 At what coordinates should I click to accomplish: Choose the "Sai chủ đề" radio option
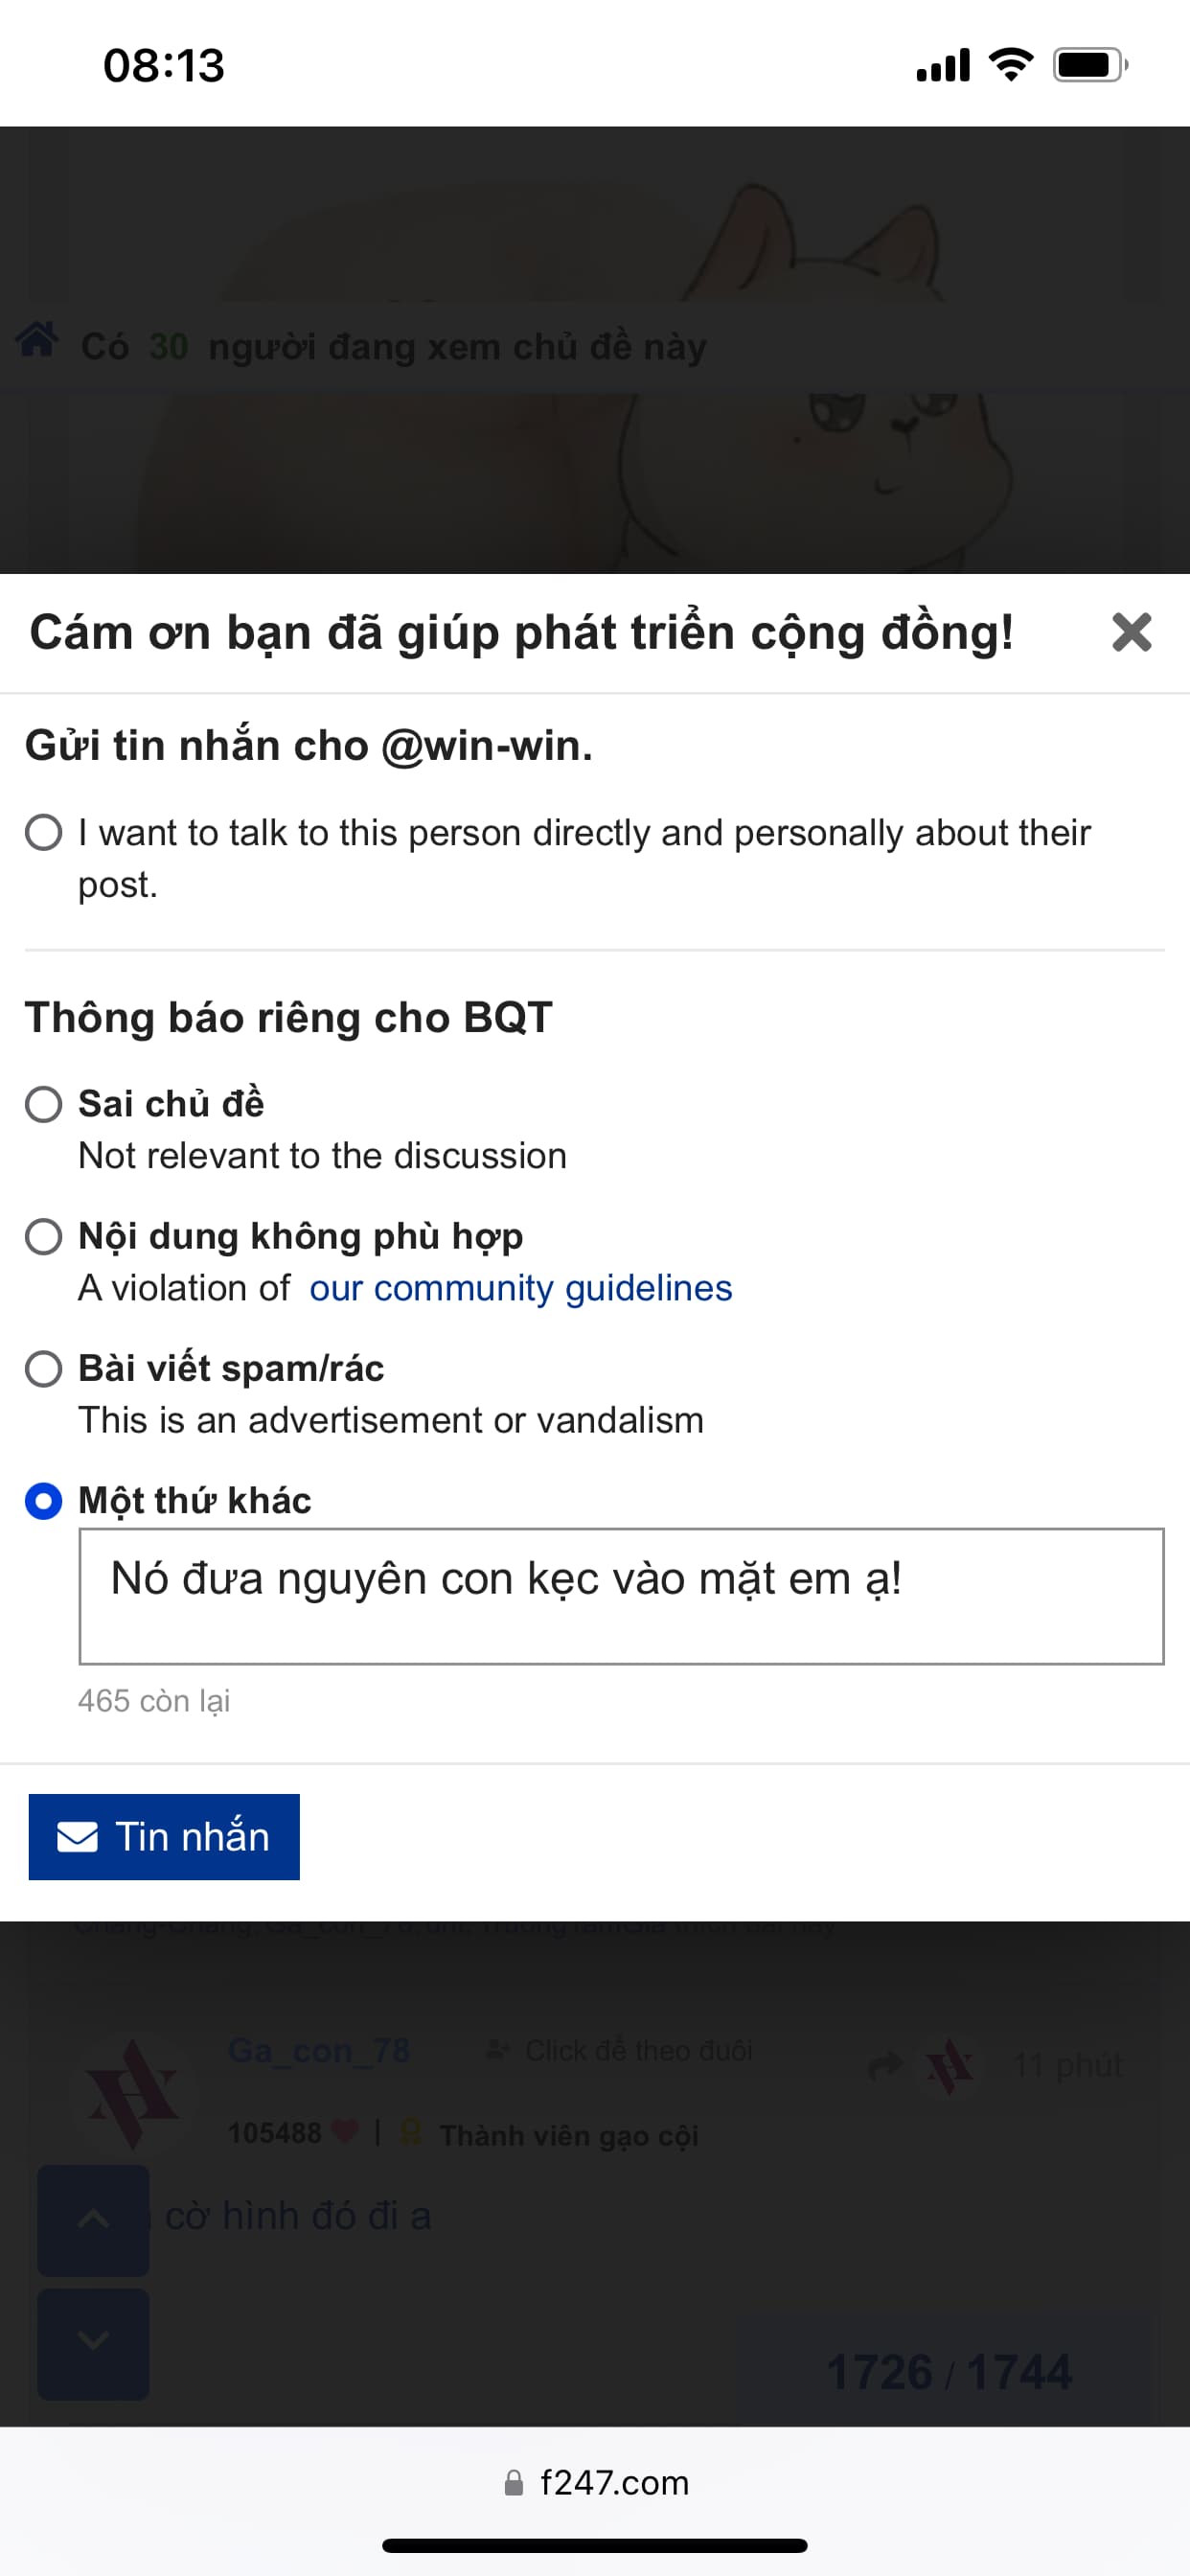[43, 1104]
